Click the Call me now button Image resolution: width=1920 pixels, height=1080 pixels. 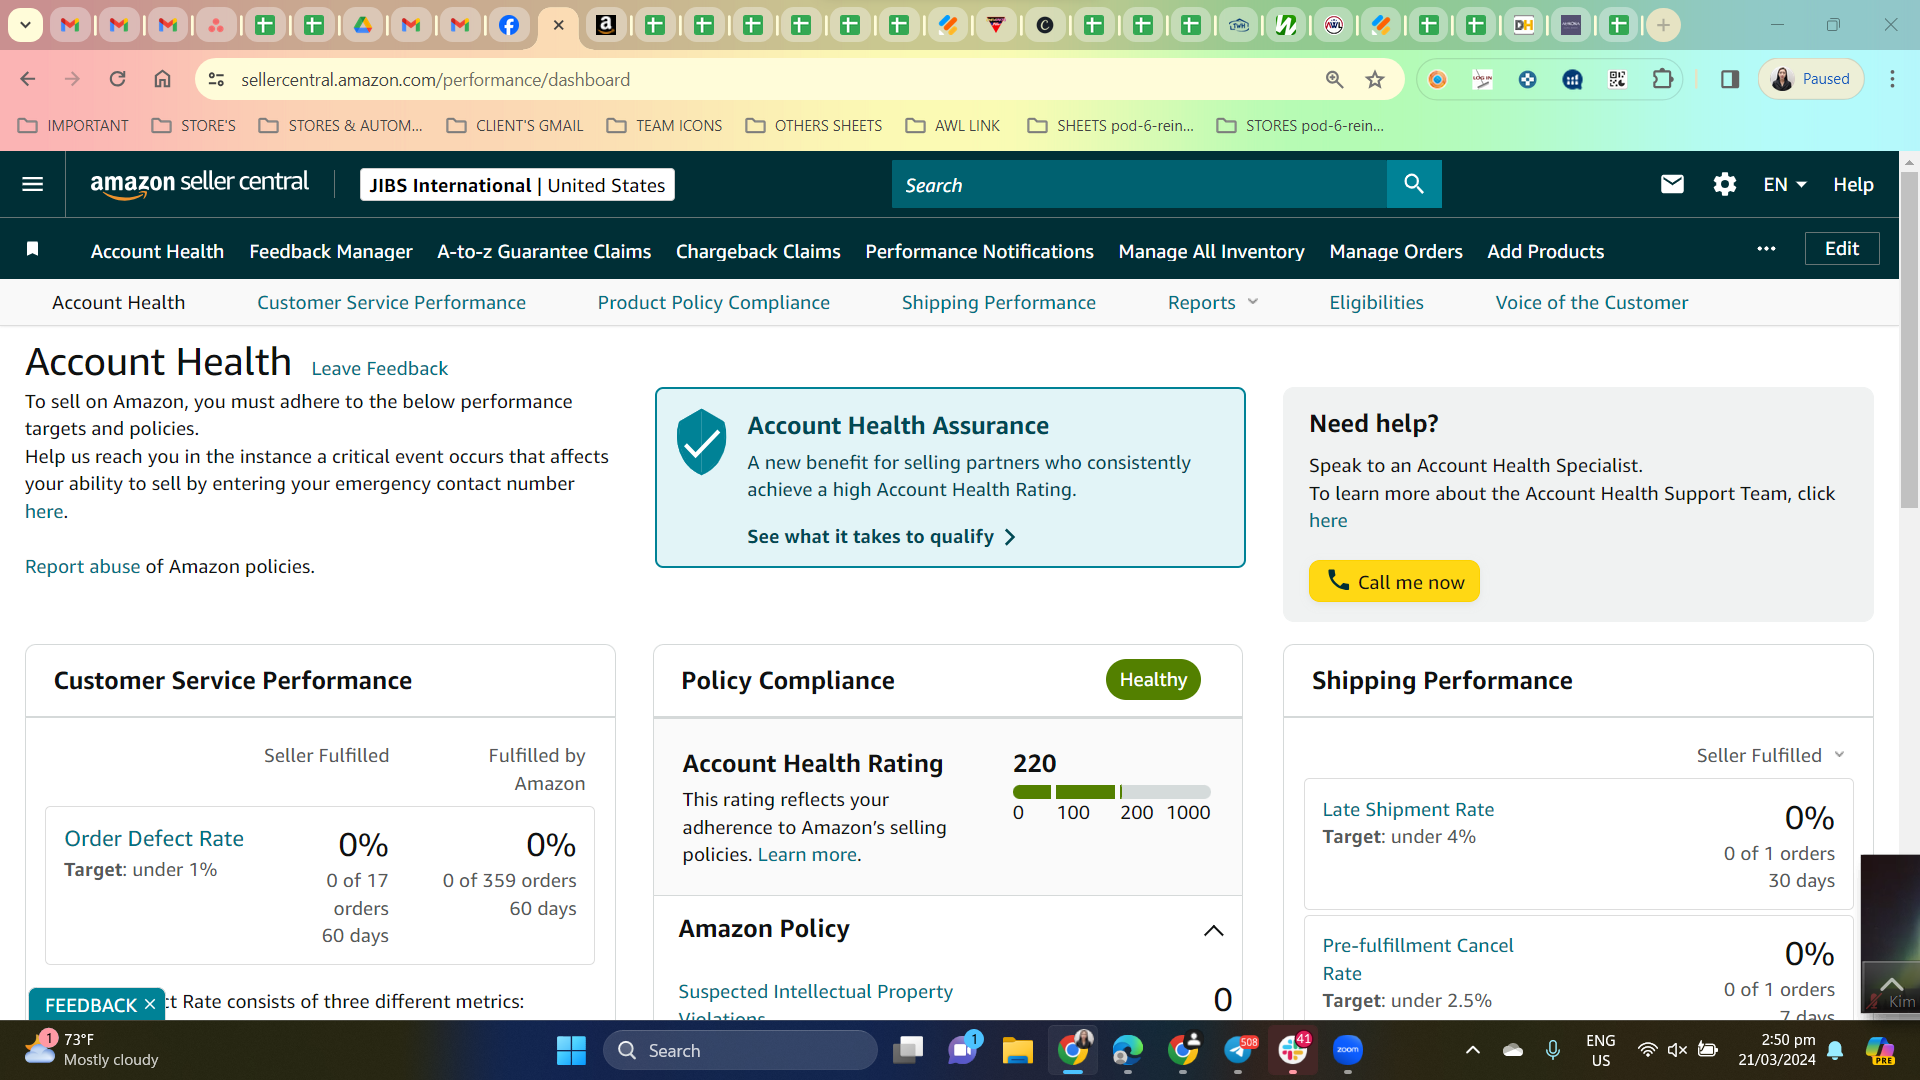click(1394, 581)
